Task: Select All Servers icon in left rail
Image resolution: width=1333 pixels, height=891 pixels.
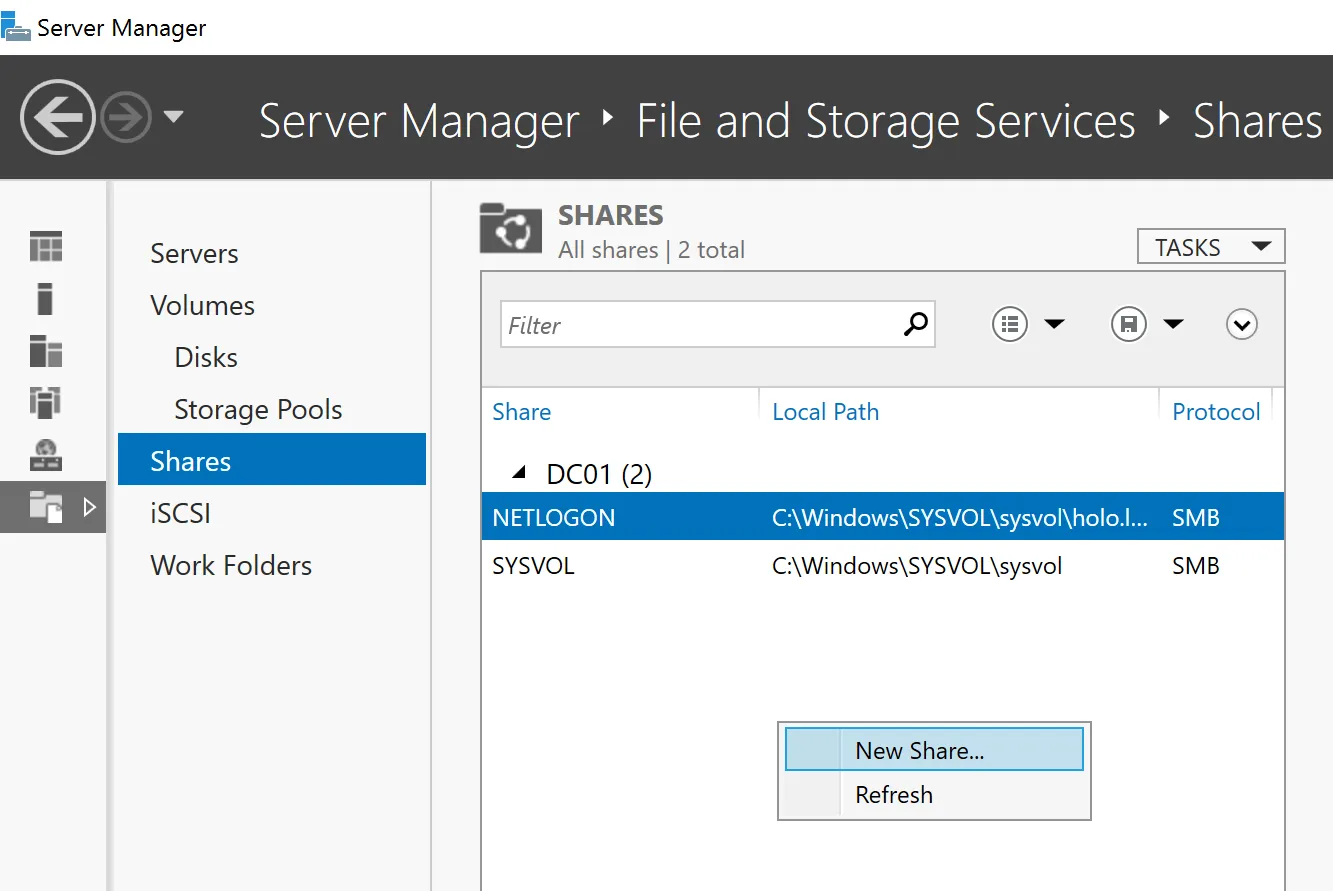Action: tap(46, 350)
